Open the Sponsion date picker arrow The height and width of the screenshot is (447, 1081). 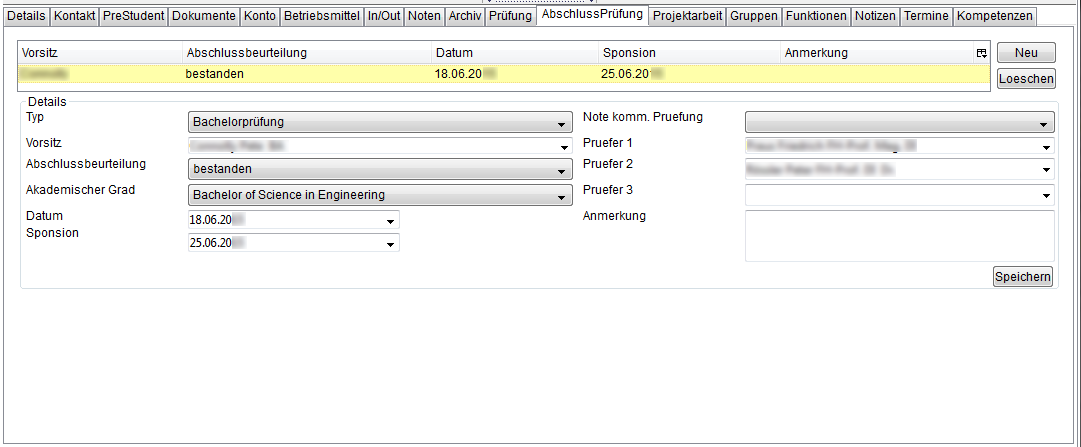pos(390,243)
